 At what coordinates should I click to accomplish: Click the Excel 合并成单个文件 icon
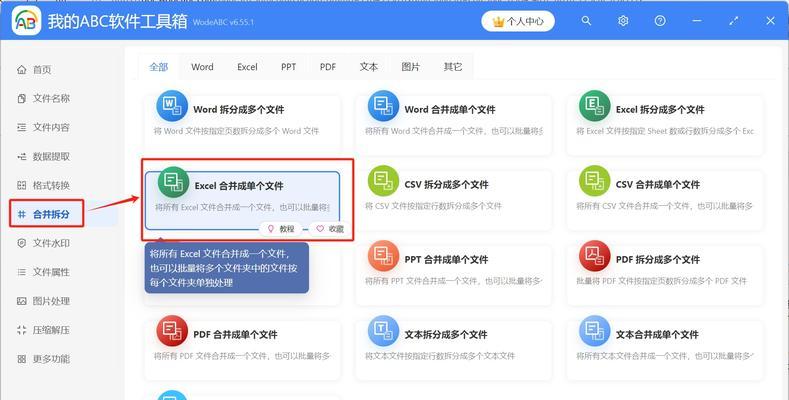click(173, 182)
